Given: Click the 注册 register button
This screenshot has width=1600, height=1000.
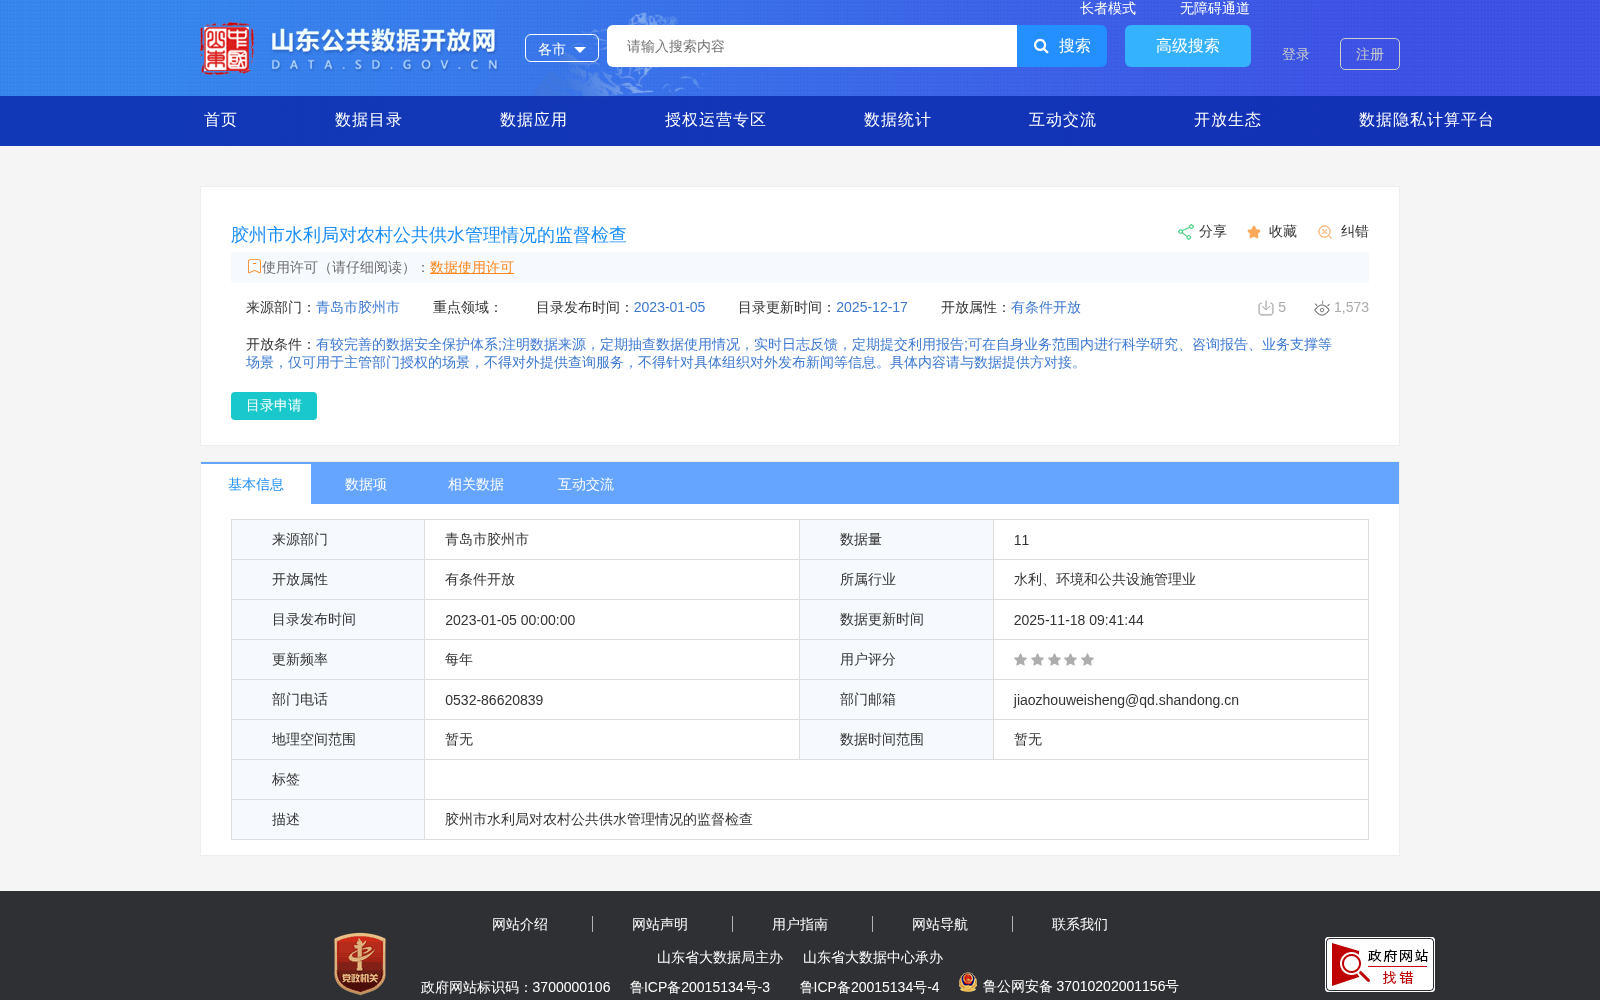Looking at the screenshot, I should coord(1370,54).
